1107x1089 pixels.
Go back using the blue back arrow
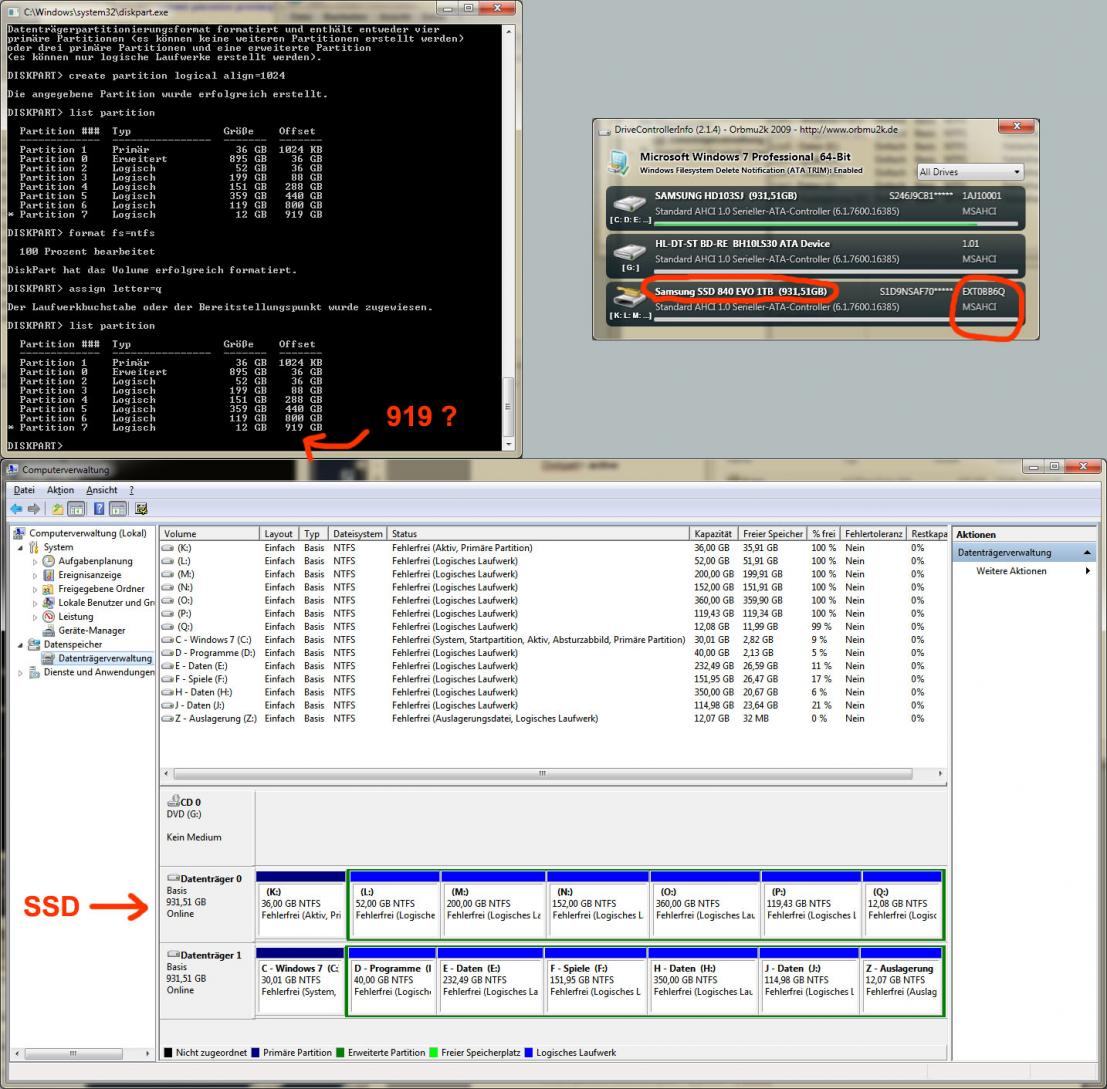point(16,509)
